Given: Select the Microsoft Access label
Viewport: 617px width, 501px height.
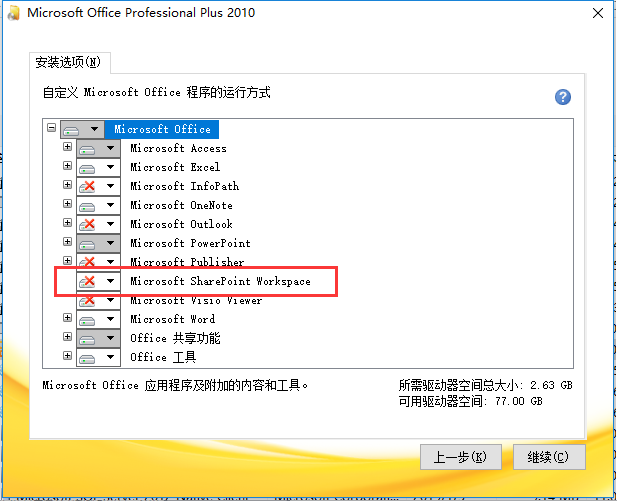Looking at the screenshot, I should coord(178,148).
